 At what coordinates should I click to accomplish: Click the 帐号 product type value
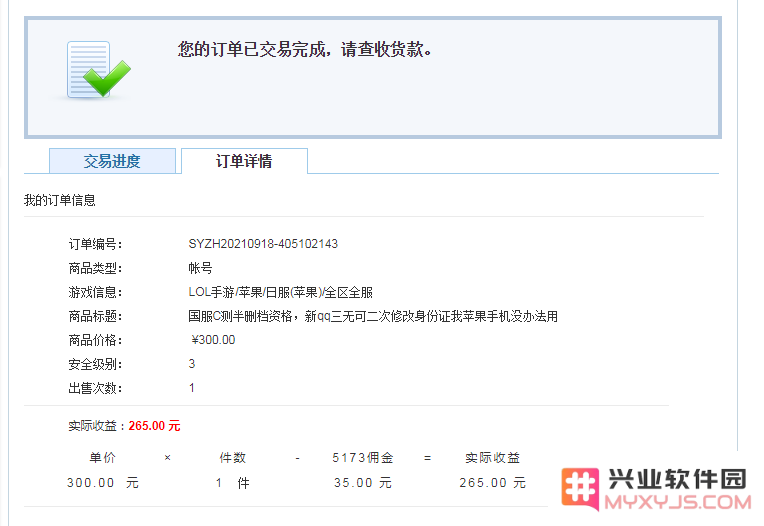tap(200, 268)
